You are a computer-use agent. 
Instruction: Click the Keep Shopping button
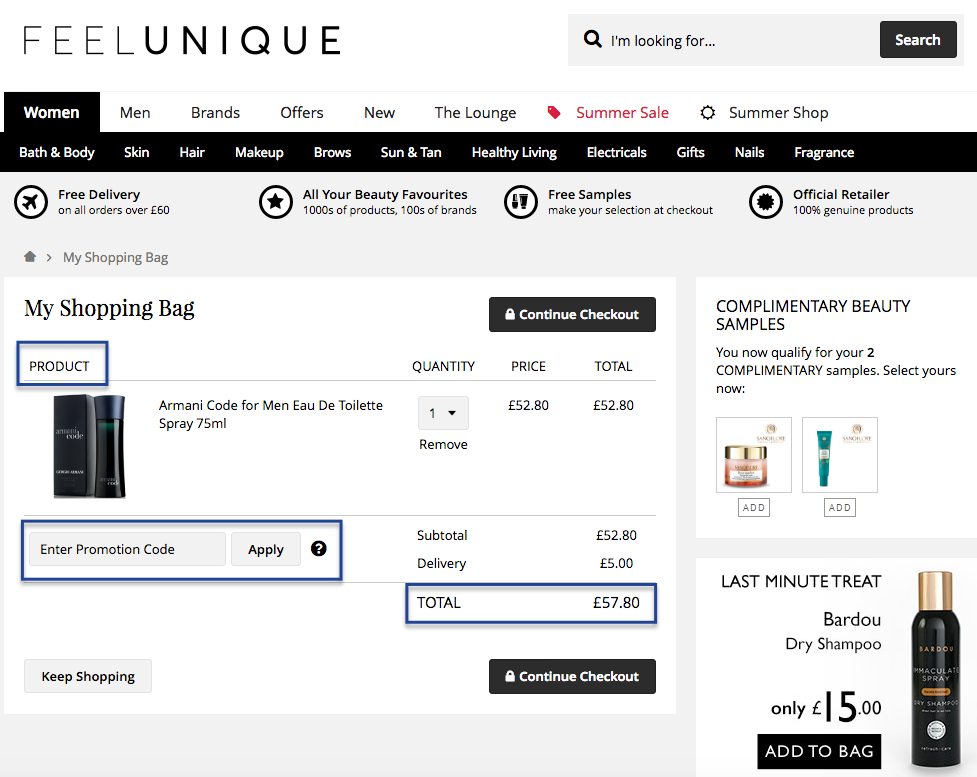[88, 676]
